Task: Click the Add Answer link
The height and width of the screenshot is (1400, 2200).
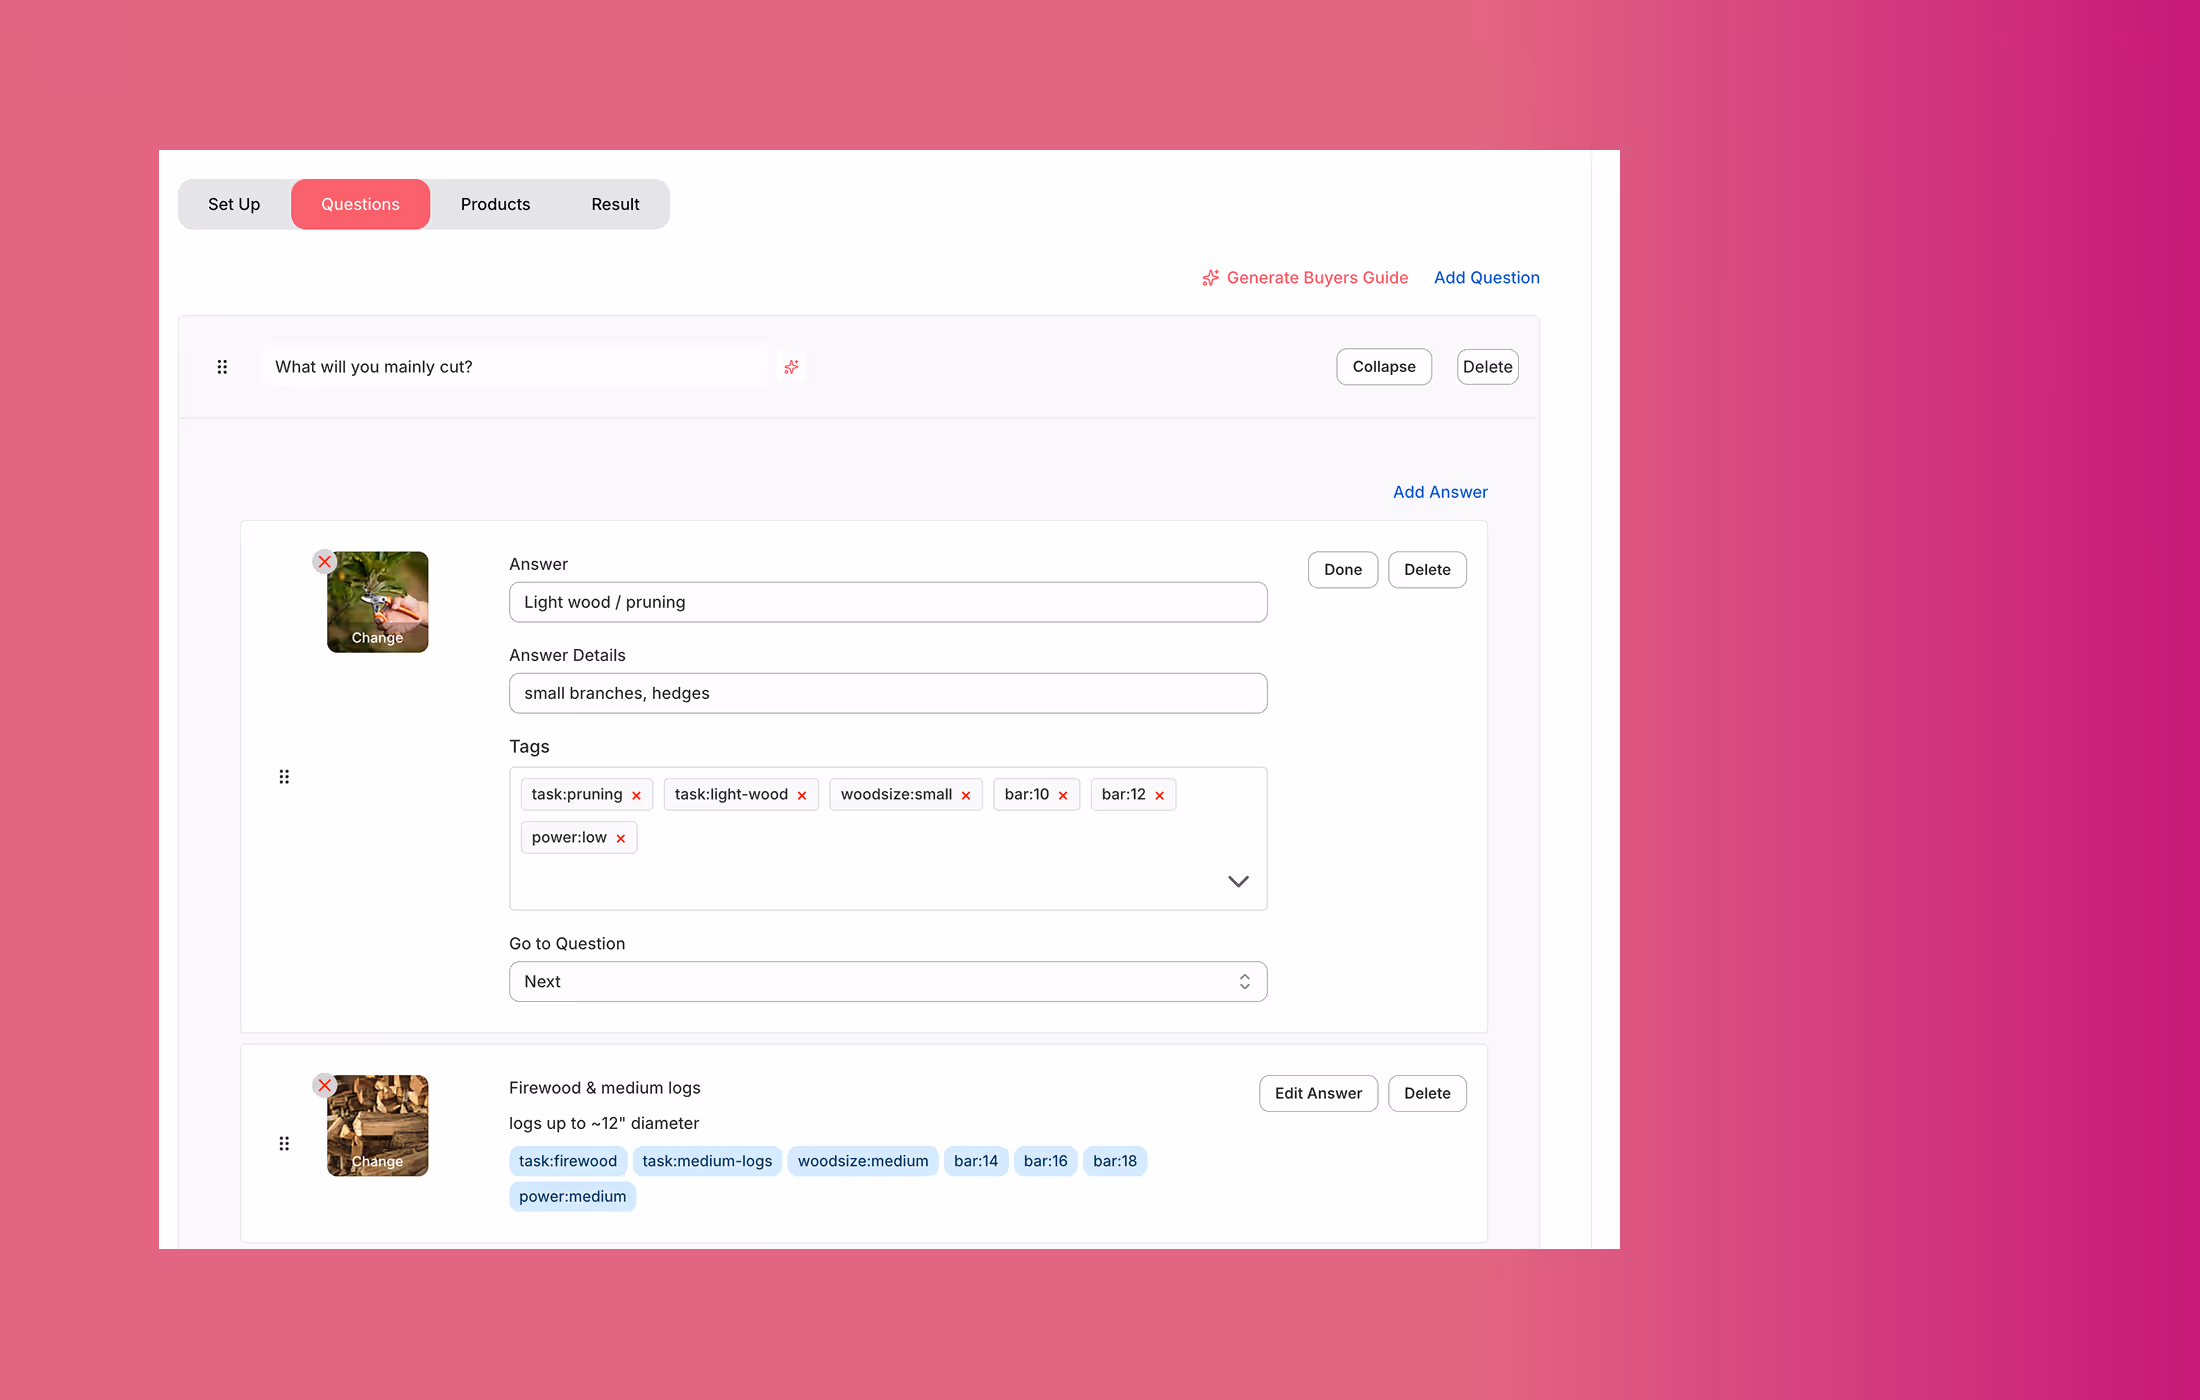Action: pyautogui.click(x=1440, y=492)
